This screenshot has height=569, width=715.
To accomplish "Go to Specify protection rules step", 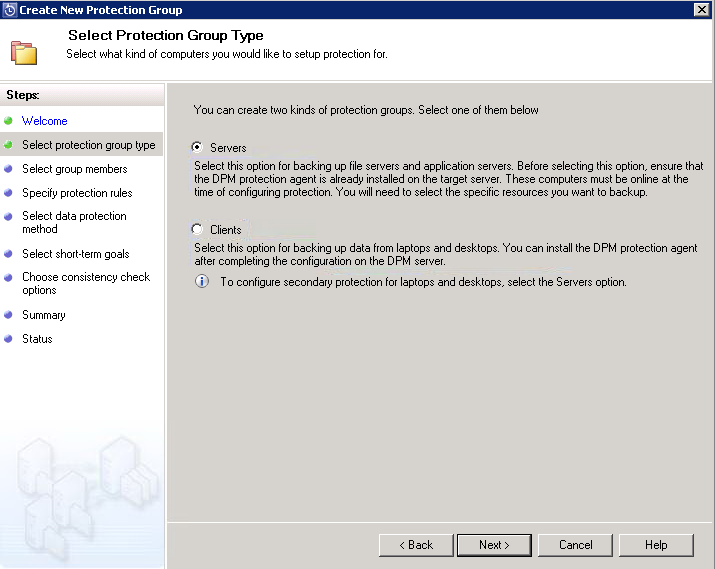I will (77, 193).
